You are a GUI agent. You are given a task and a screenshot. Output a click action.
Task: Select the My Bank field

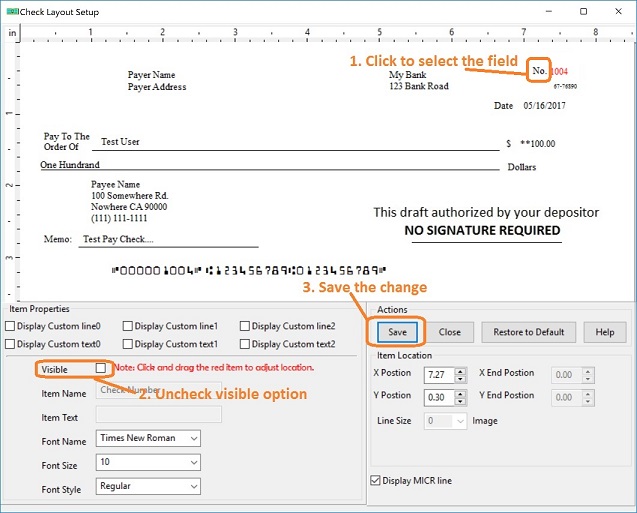(407, 75)
